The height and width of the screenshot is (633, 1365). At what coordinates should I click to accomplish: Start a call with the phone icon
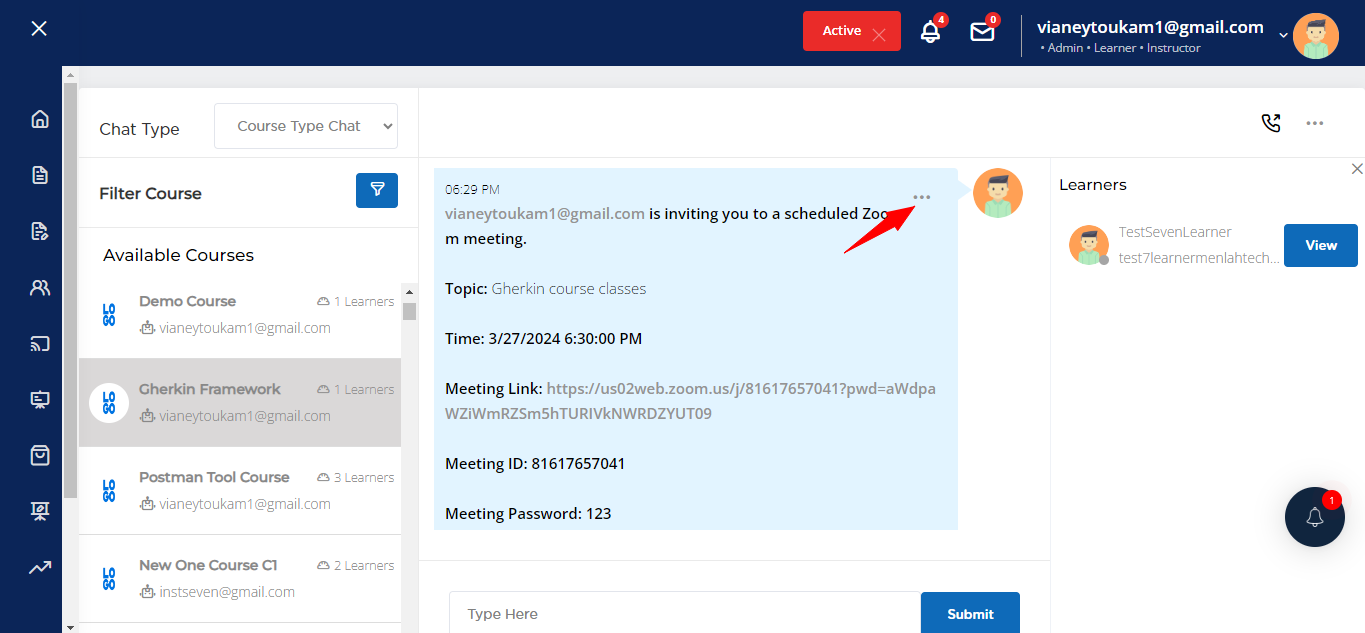[x=1270, y=123]
